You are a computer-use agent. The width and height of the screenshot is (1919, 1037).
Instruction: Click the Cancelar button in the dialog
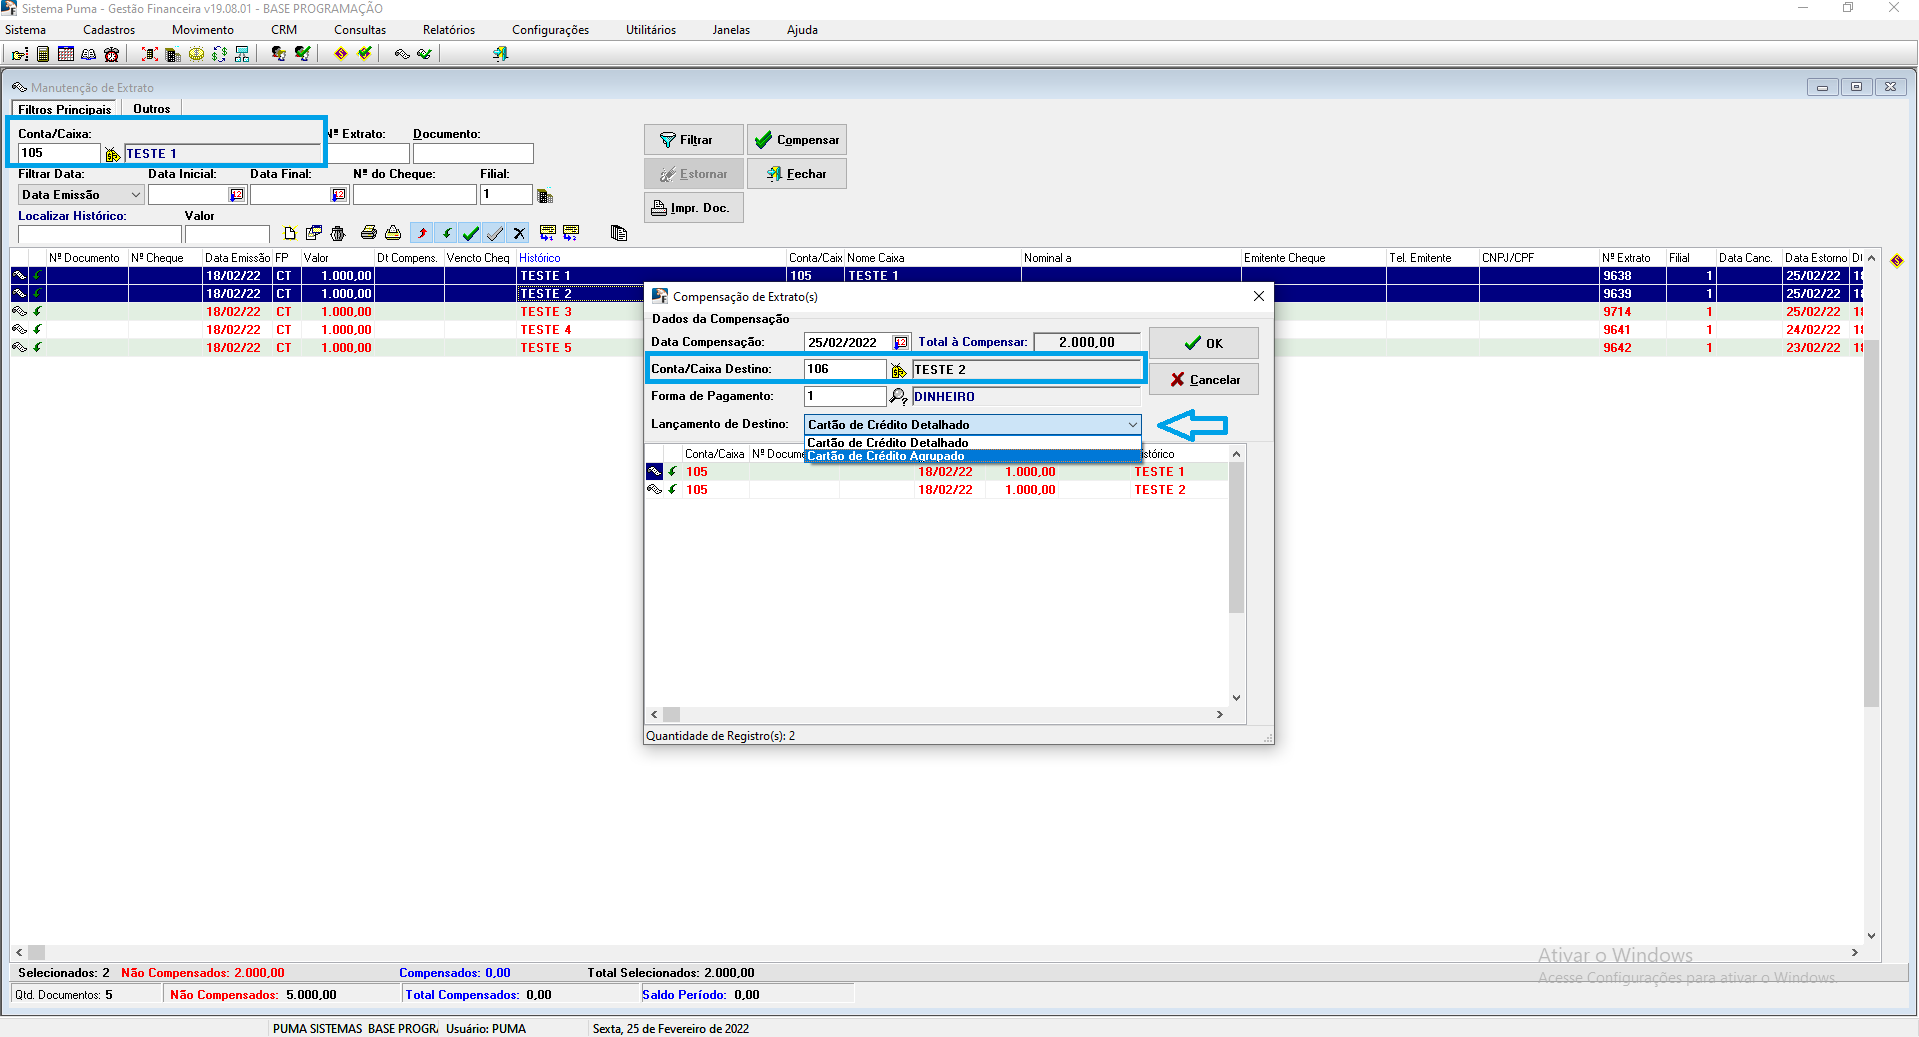(1203, 380)
